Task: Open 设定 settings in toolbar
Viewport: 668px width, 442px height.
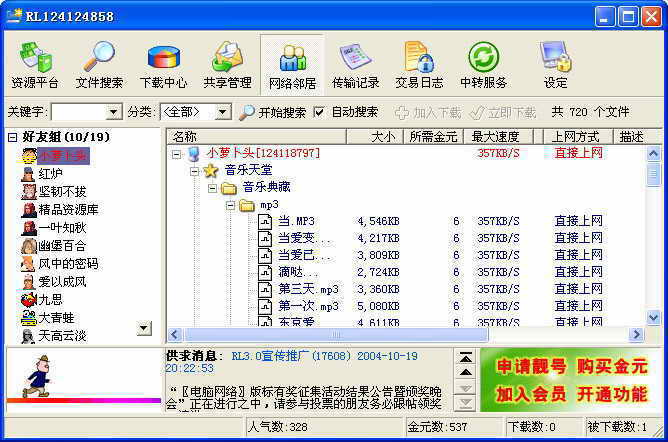Action: (555, 65)
